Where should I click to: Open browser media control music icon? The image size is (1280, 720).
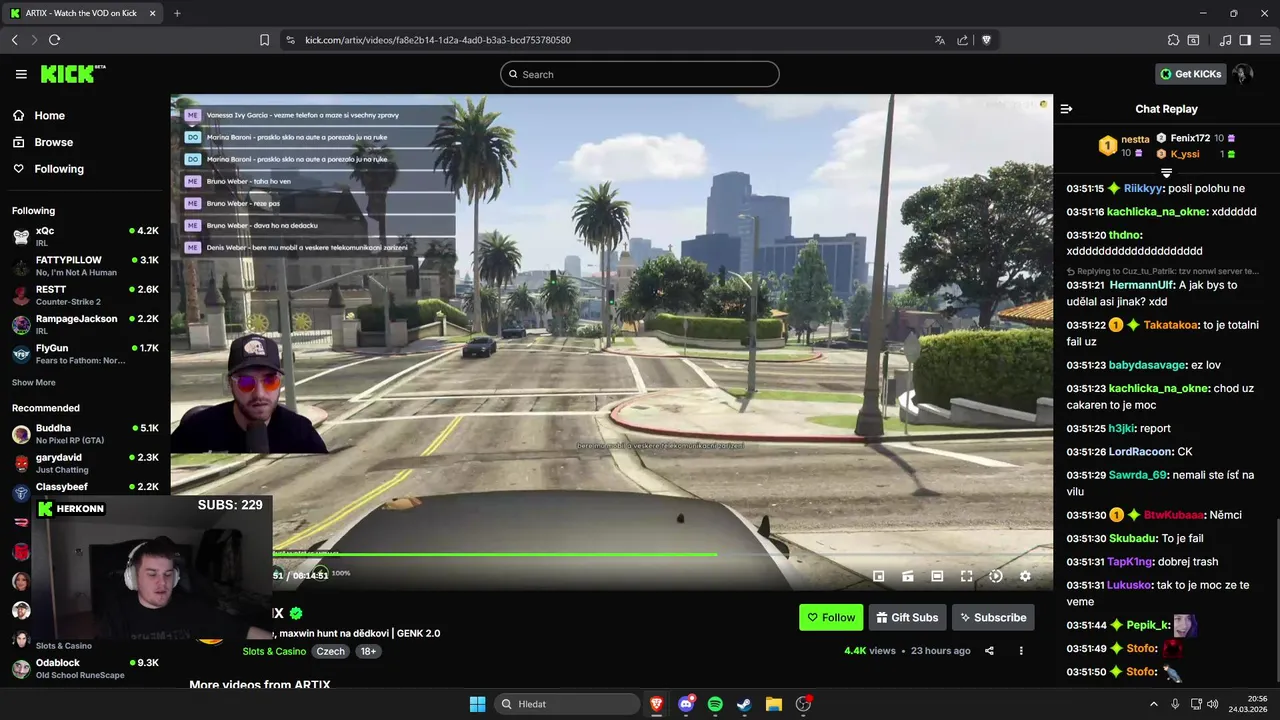coord(1226,40)
